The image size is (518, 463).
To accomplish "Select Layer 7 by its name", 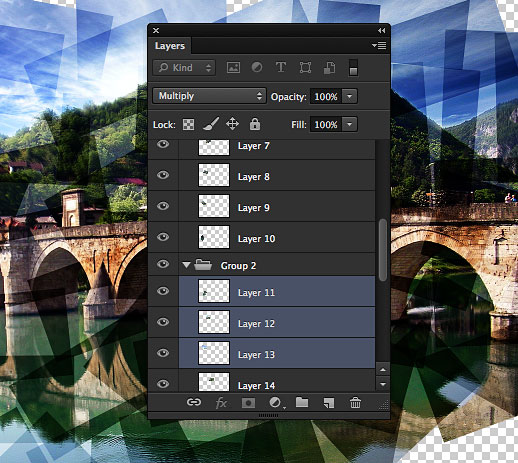I will click(x=254, y=146).
